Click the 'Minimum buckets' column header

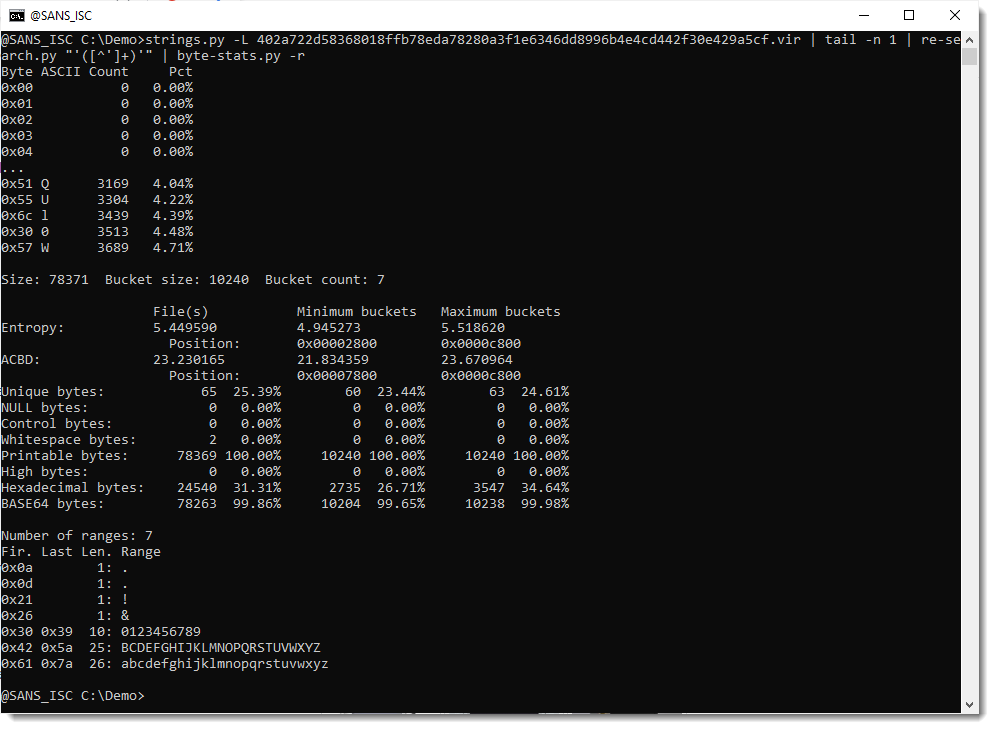(357, 311)
